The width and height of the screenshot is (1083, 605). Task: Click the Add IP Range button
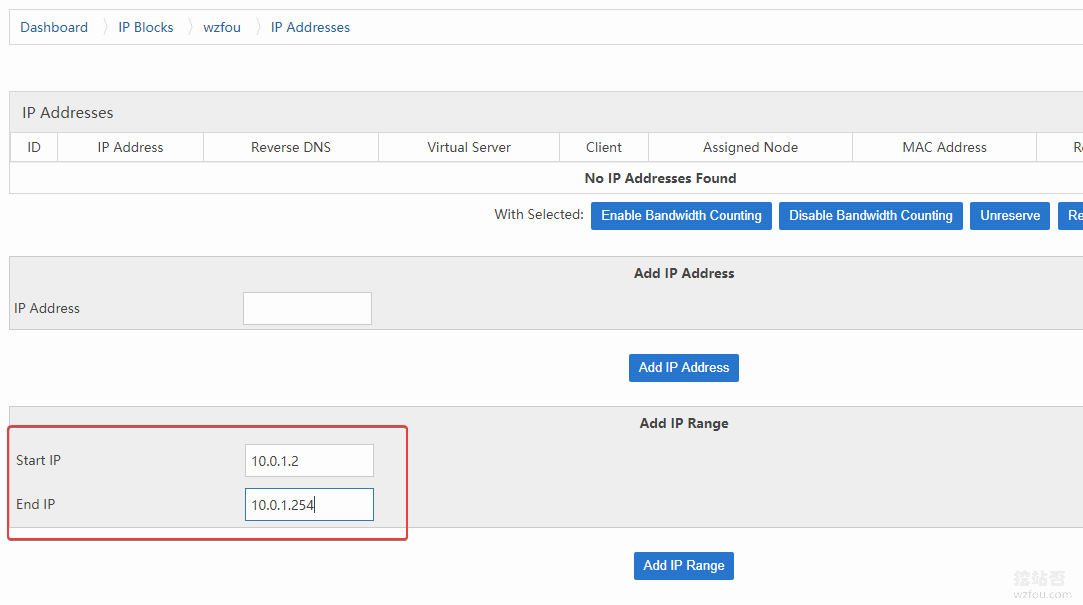coord(684,566)
